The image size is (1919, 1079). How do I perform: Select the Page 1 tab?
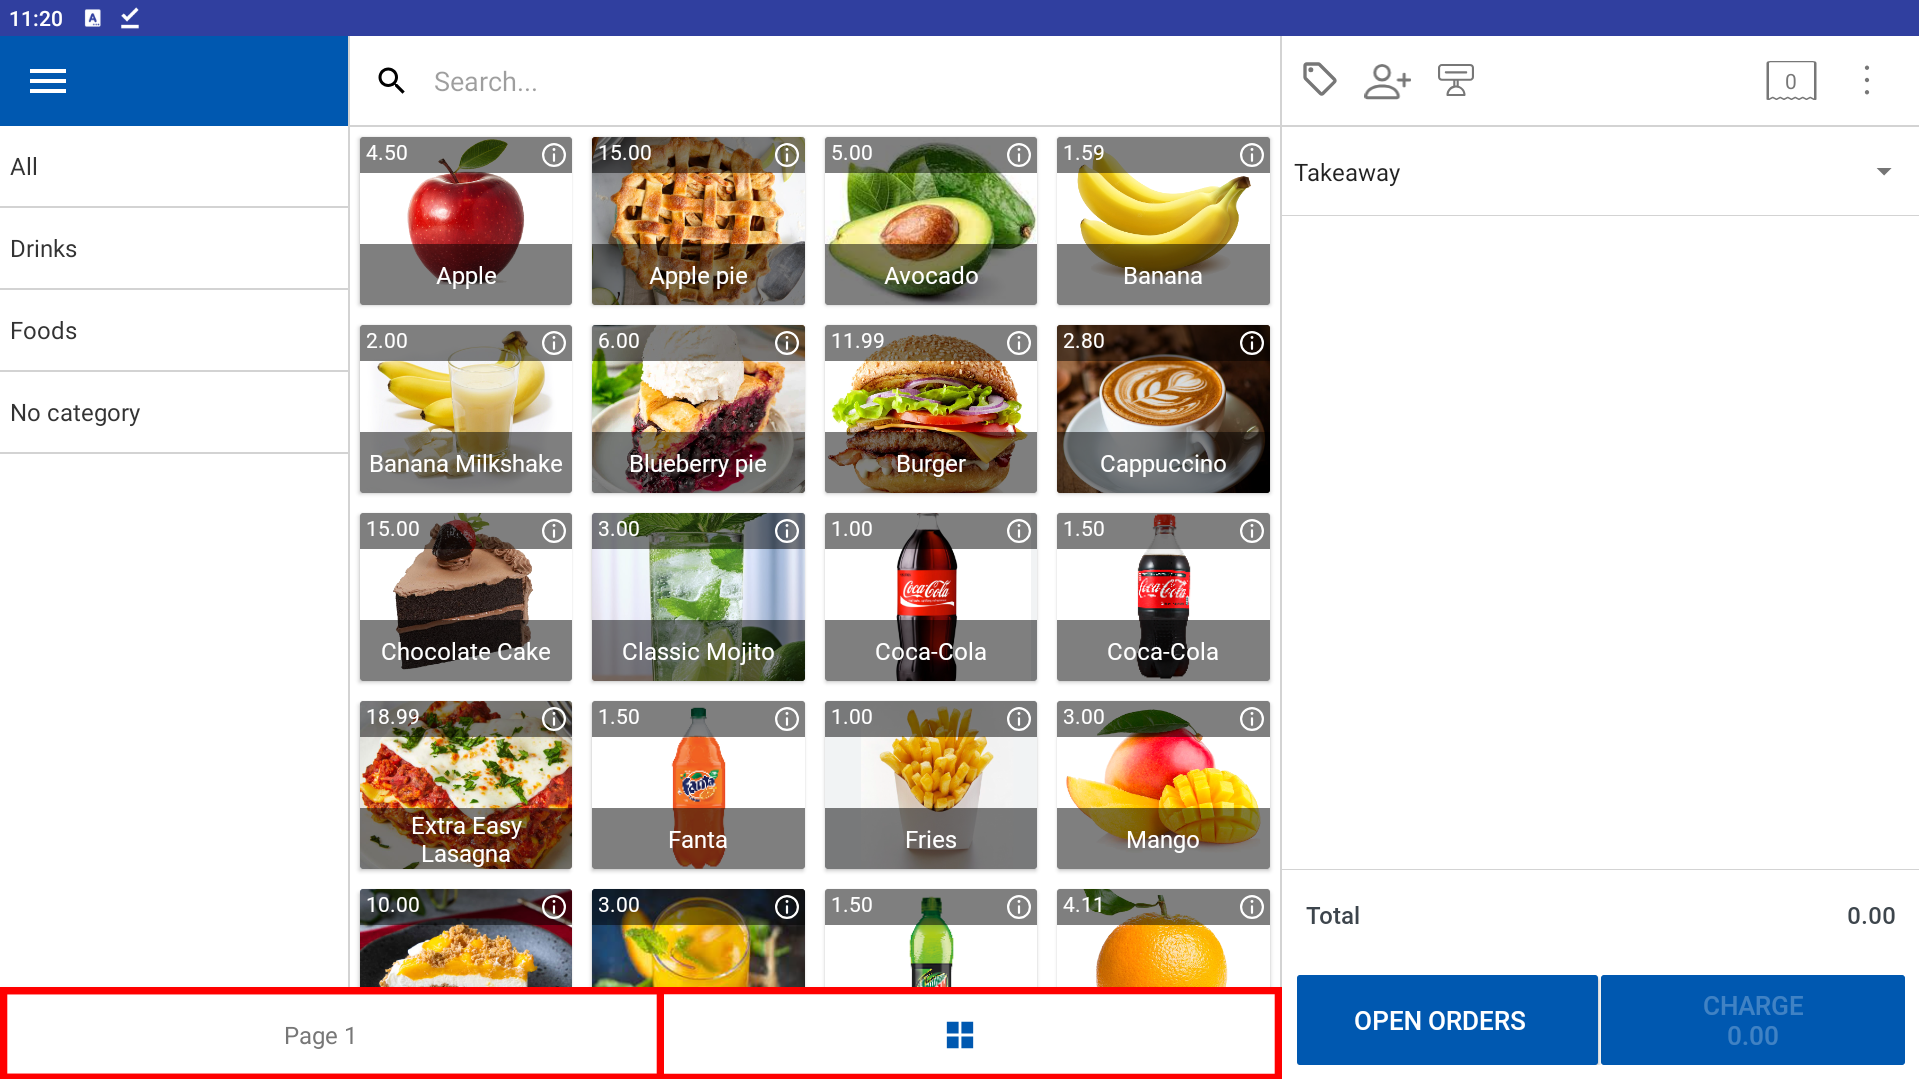tap(320, 1035)
